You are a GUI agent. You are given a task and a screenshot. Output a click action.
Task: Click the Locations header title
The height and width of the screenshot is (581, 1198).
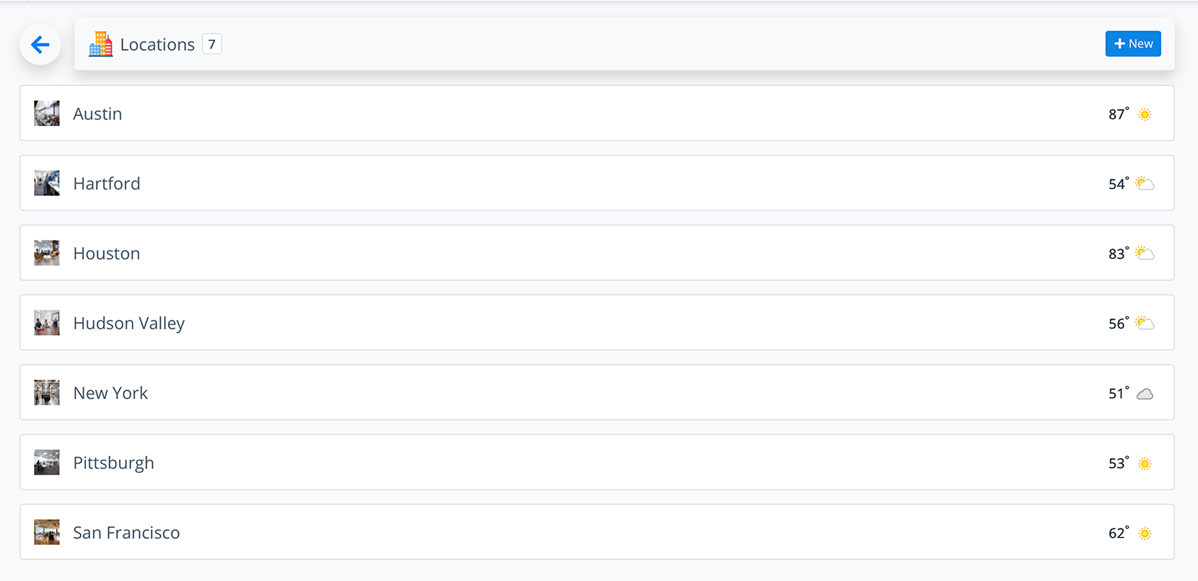157,45
